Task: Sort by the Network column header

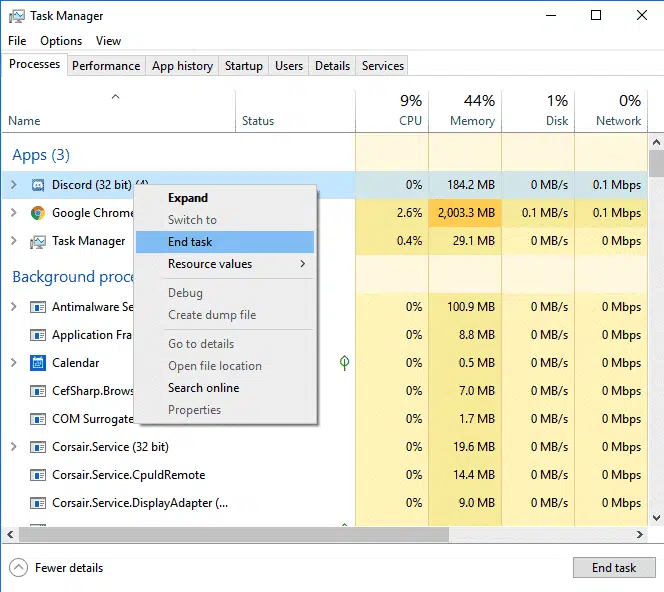Action: coord(611,111)
